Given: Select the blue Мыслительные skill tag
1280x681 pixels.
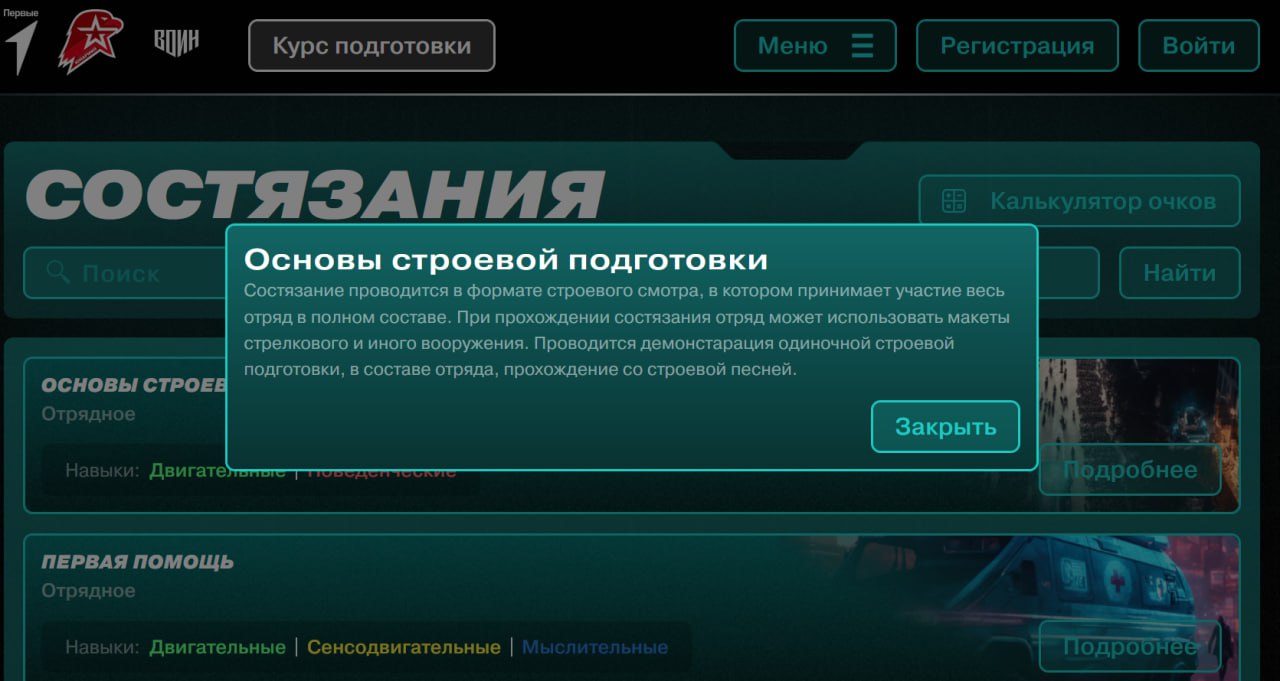Looking at the screenshot, I should click(594, 647).
